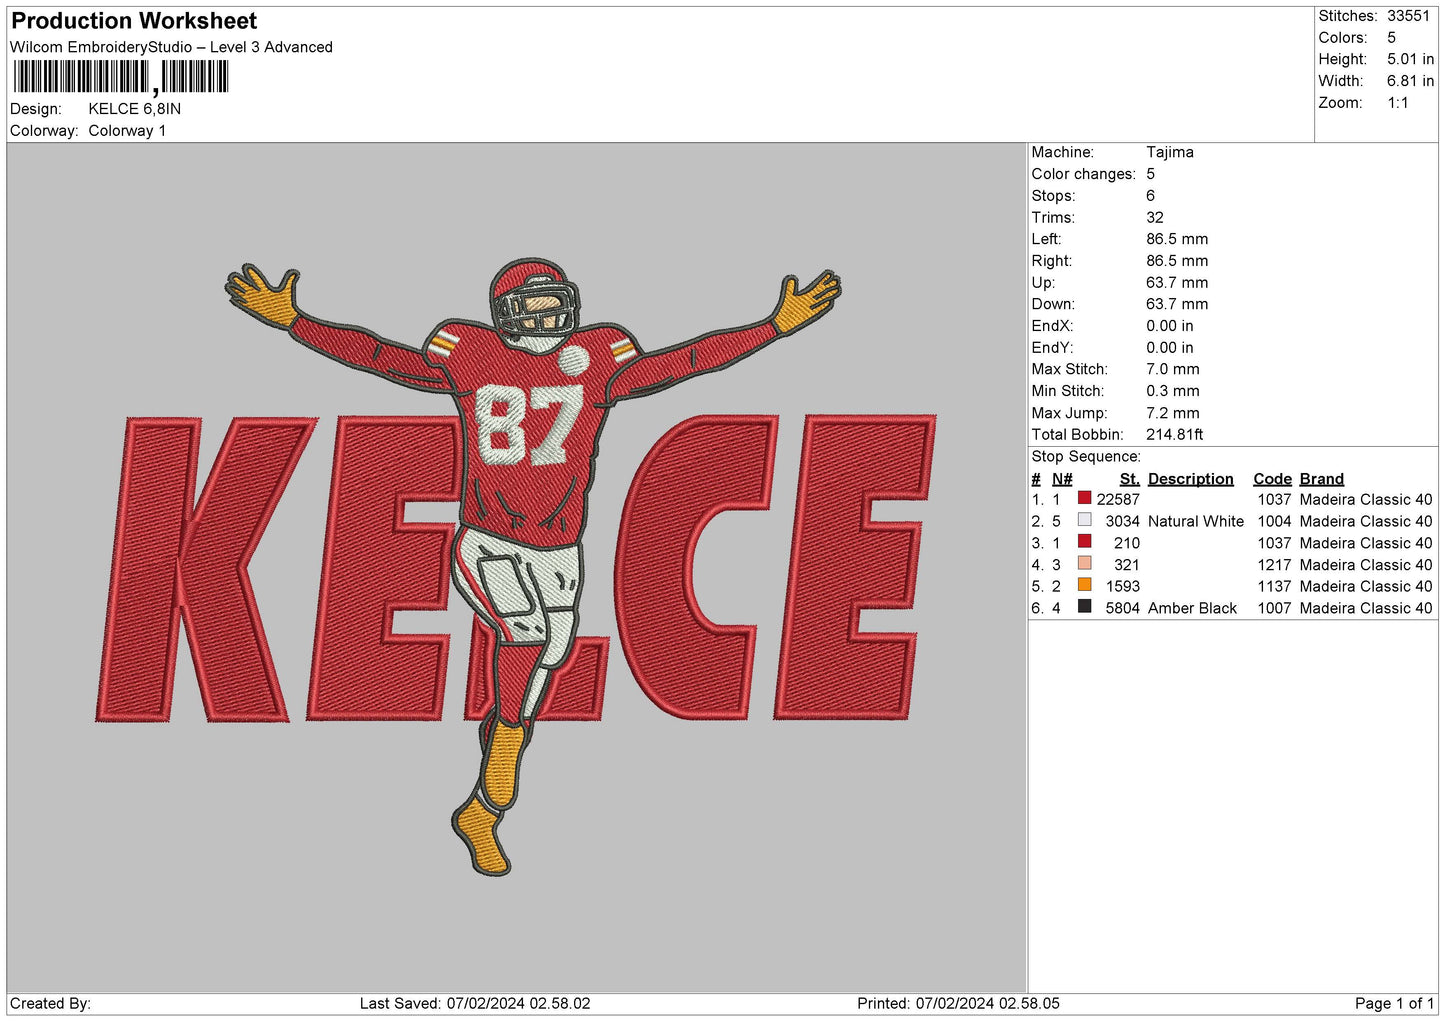Click the Up value 63.7 mm
This screenshot has height=1021, width=1445.
(x=1177, y=282)
